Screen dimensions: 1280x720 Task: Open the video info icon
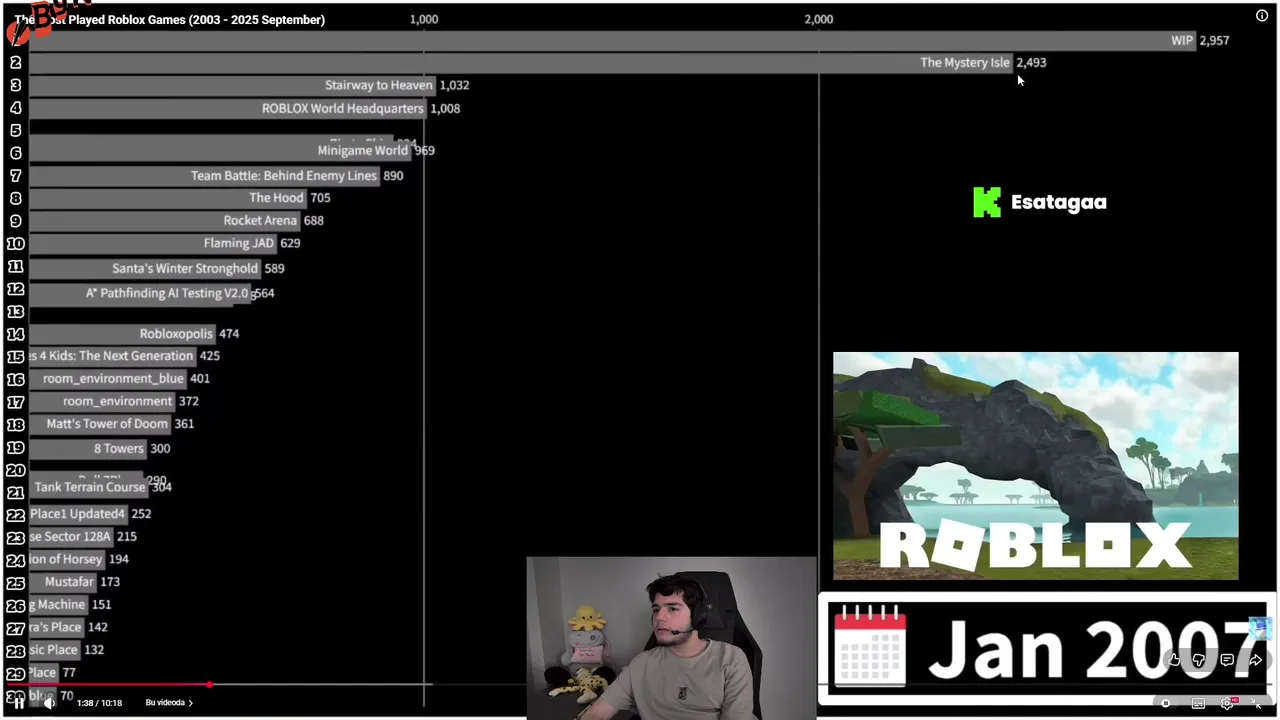coord(1262,15)
